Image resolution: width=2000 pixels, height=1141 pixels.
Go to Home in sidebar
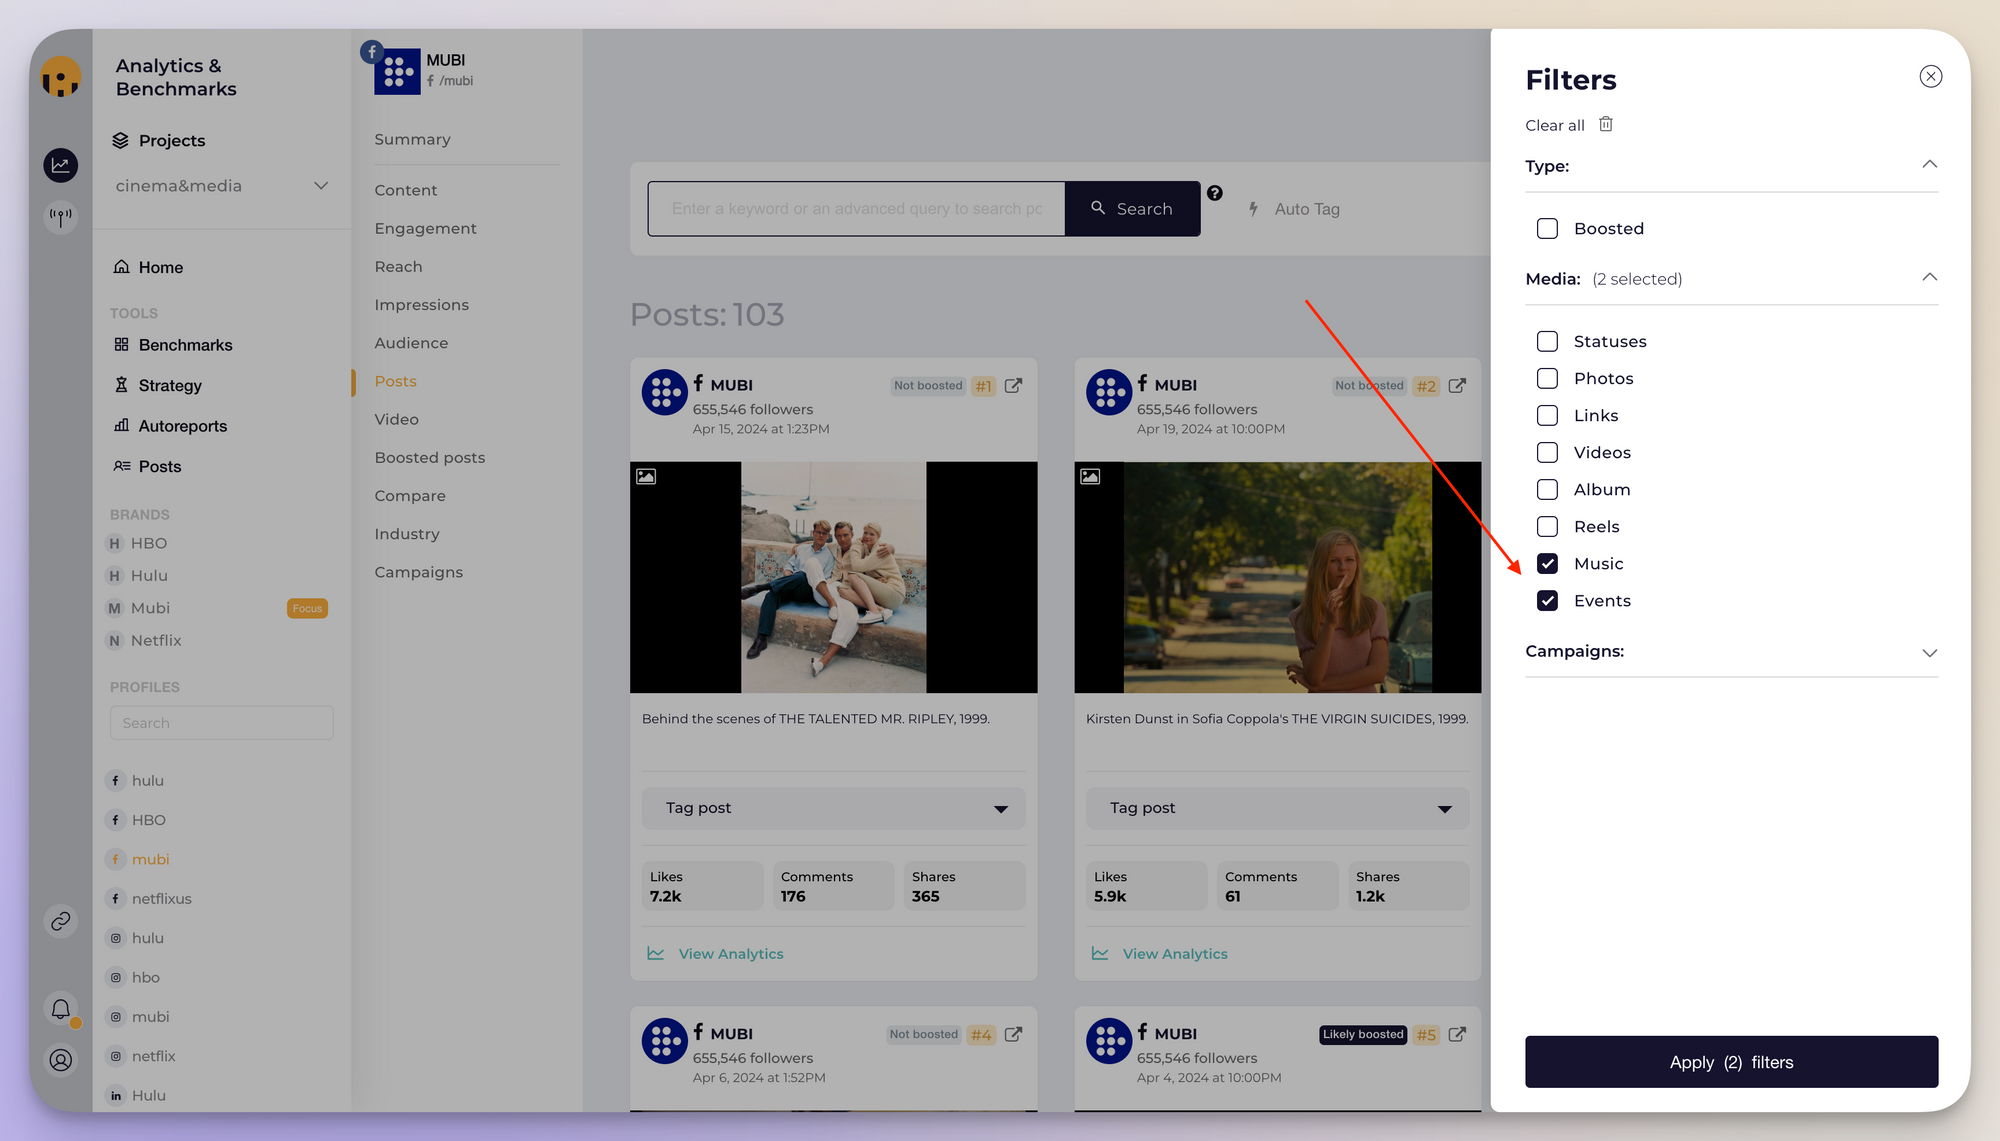click(148, 267)
